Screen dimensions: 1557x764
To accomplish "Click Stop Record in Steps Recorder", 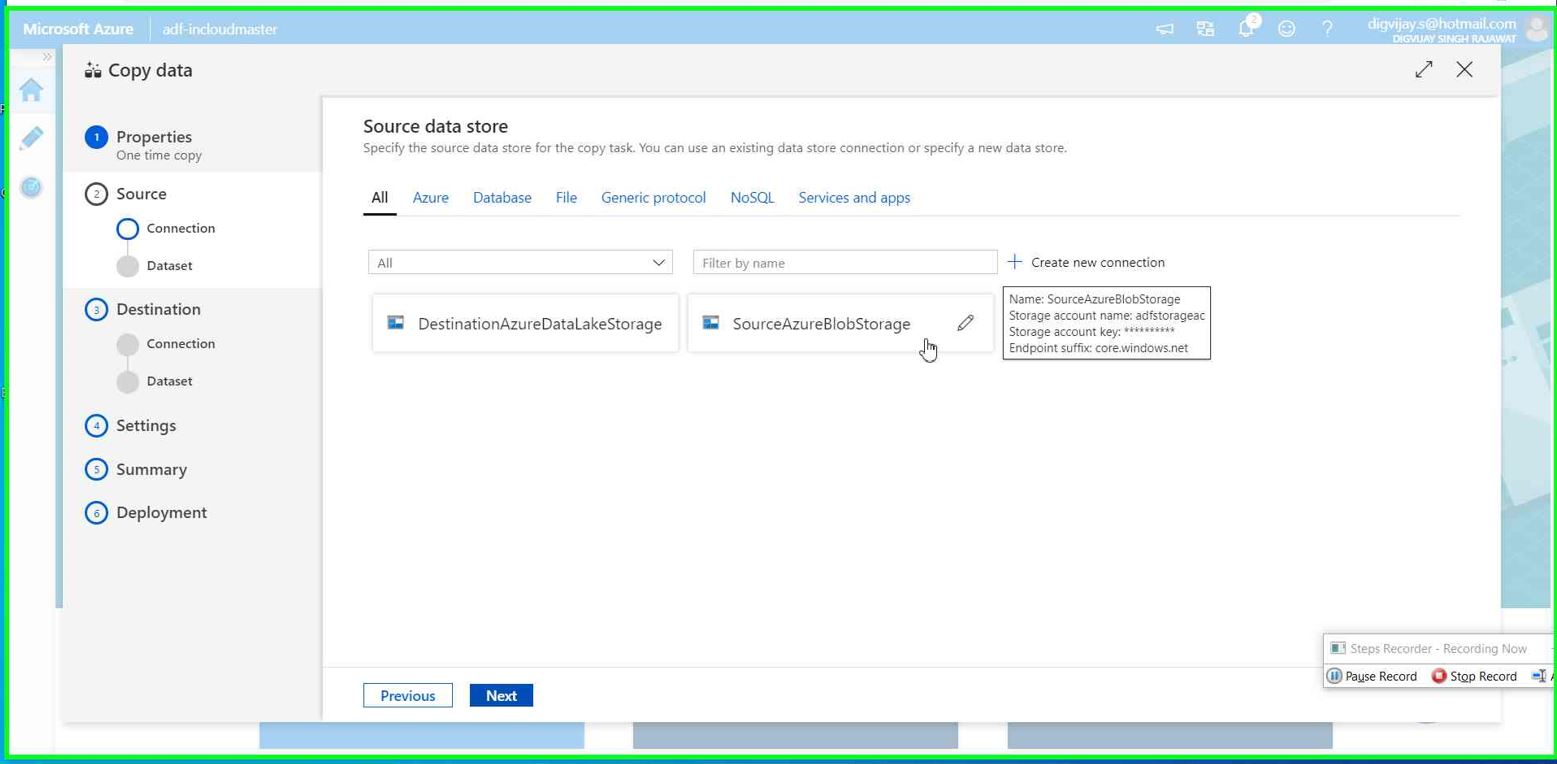I will tap(1474, 676).
